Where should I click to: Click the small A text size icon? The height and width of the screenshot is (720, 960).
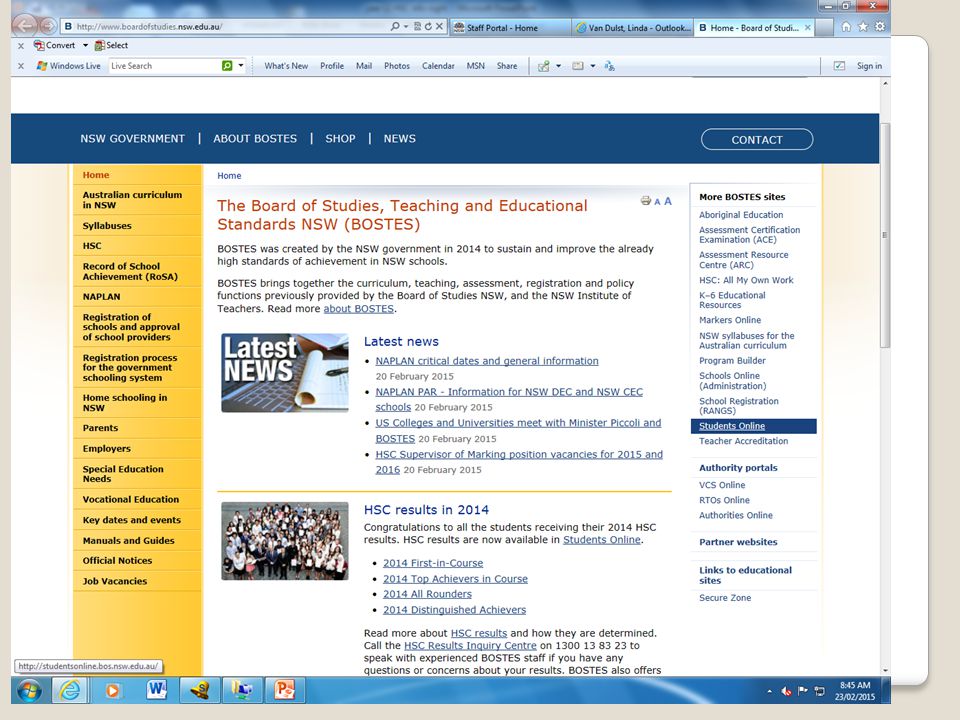tap(657, 202)
